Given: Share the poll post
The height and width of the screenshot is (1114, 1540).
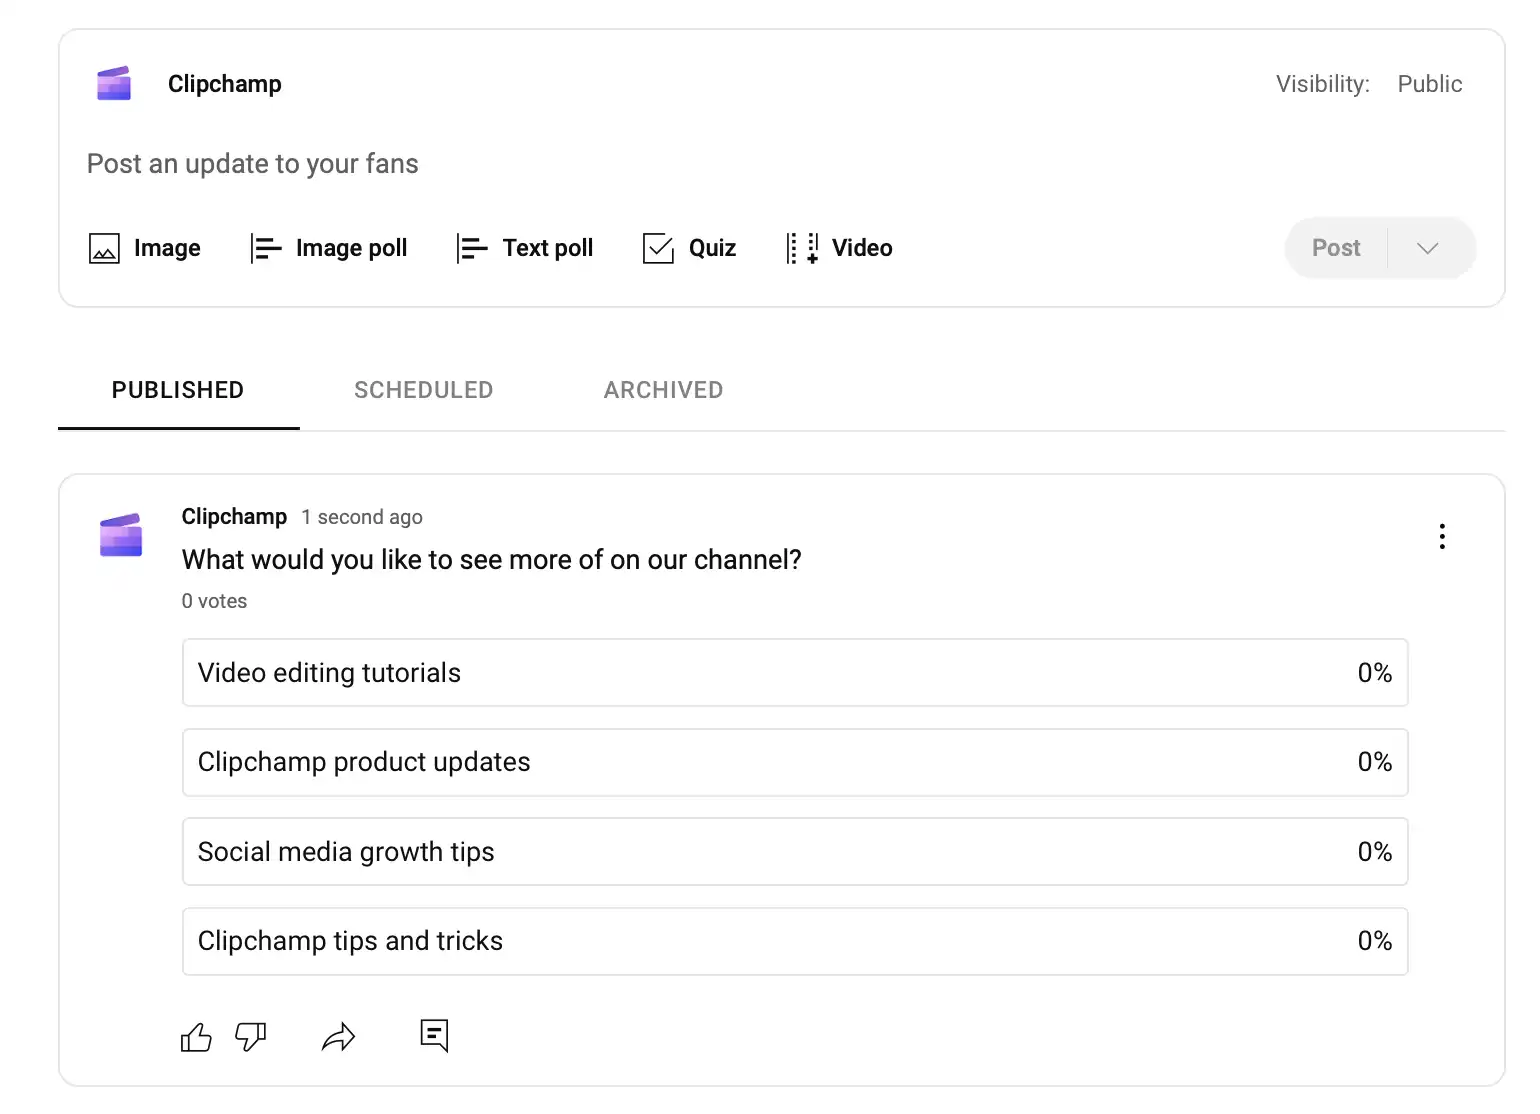Looking at the screenshot, I should 339,1037.
